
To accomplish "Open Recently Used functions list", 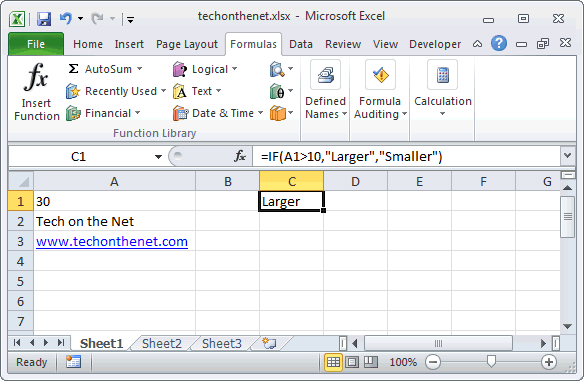I will click(116, 91).
